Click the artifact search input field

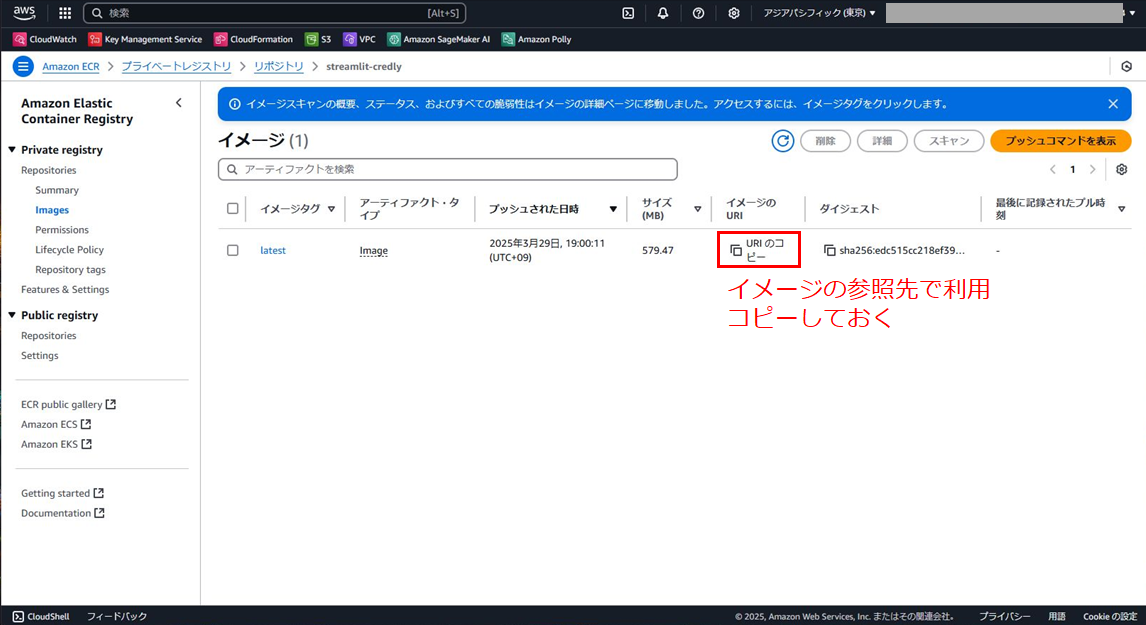point(446,169)
